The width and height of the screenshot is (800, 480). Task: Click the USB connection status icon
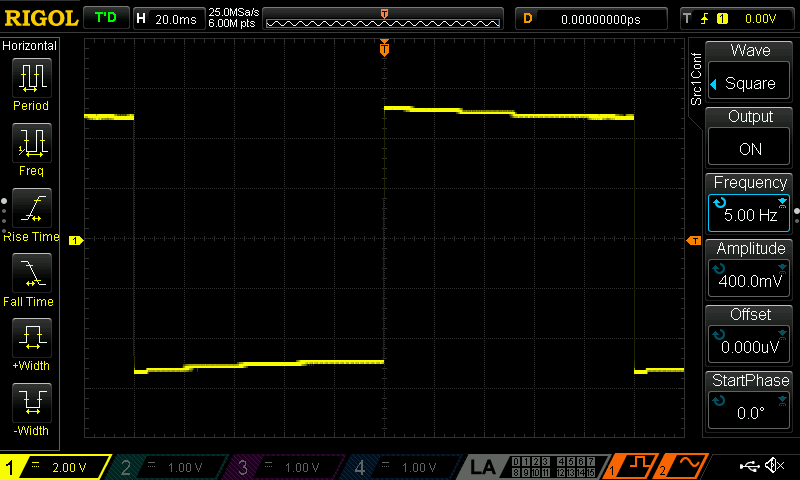749,466
